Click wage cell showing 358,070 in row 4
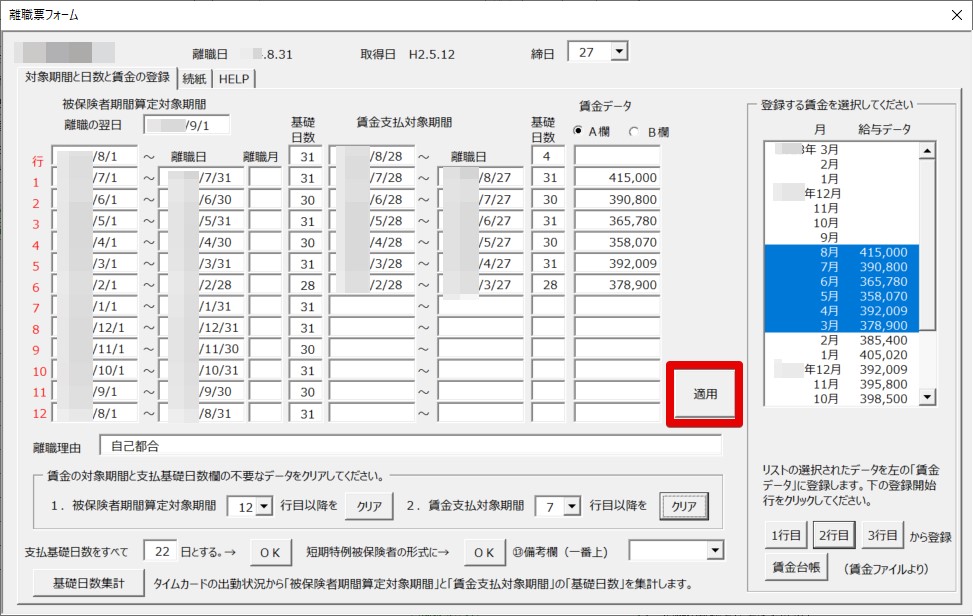 pos(617,242)
